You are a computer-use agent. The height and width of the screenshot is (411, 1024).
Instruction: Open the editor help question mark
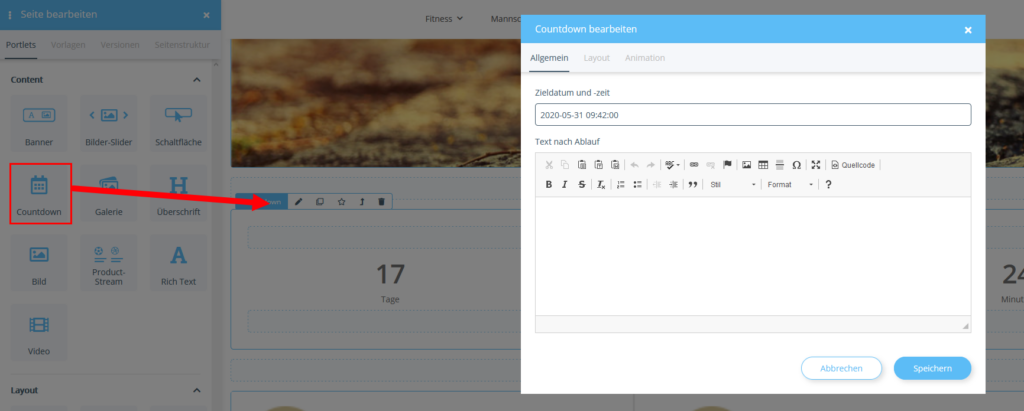828,185
